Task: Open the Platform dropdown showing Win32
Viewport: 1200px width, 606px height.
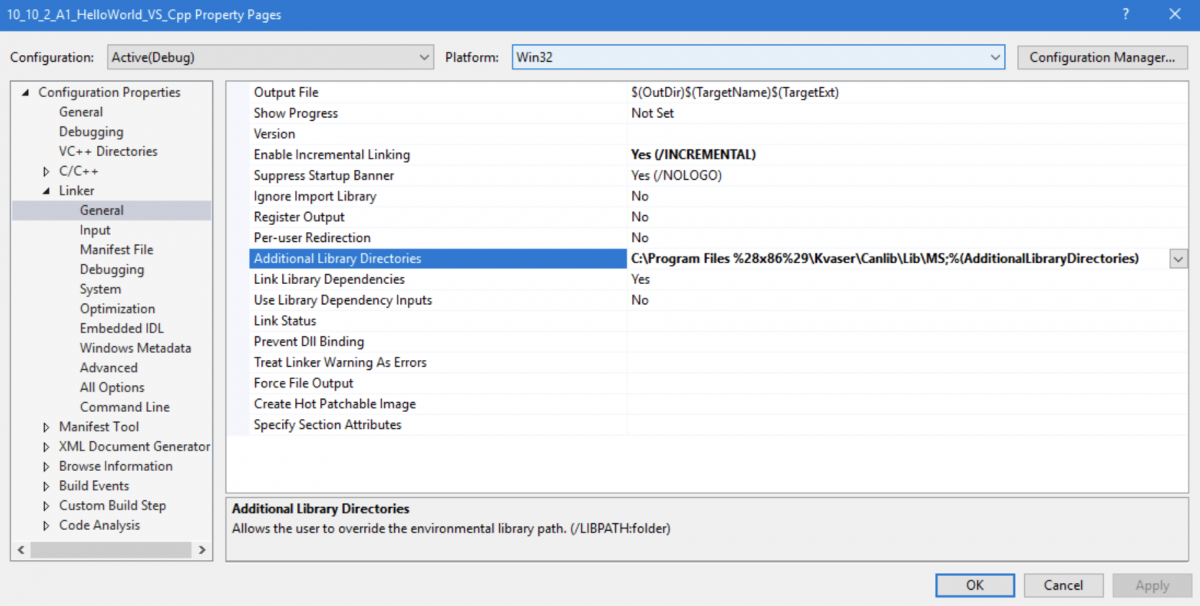Action: [x=995, y=57]
